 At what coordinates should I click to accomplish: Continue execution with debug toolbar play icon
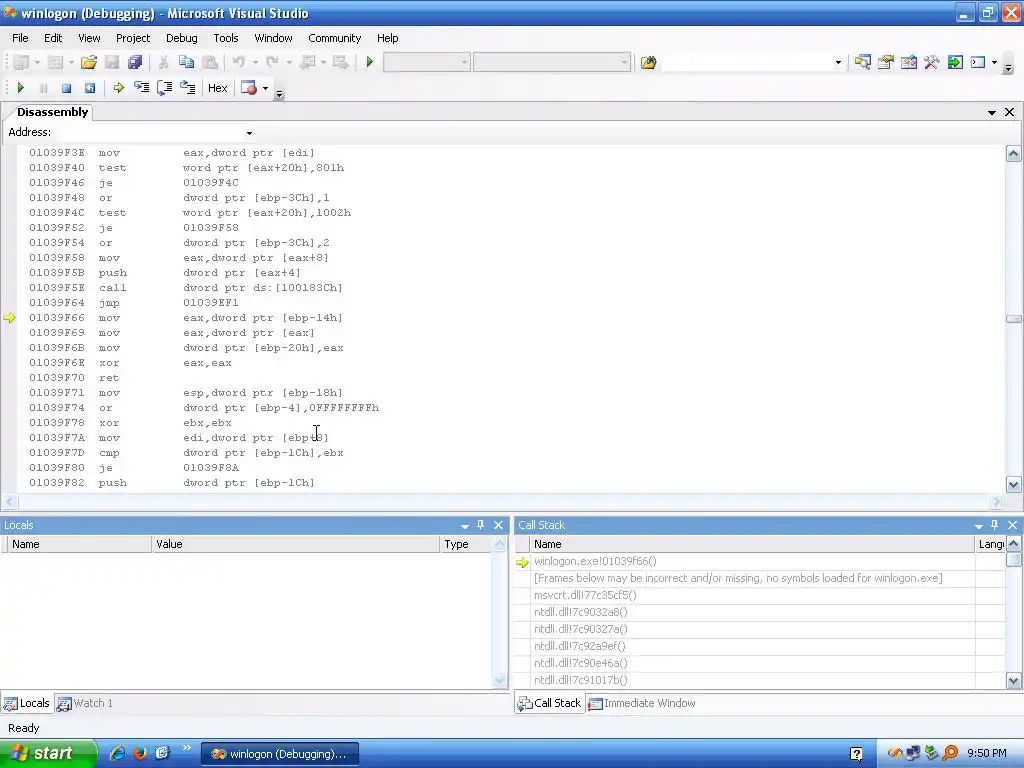[x=20, y=88]
